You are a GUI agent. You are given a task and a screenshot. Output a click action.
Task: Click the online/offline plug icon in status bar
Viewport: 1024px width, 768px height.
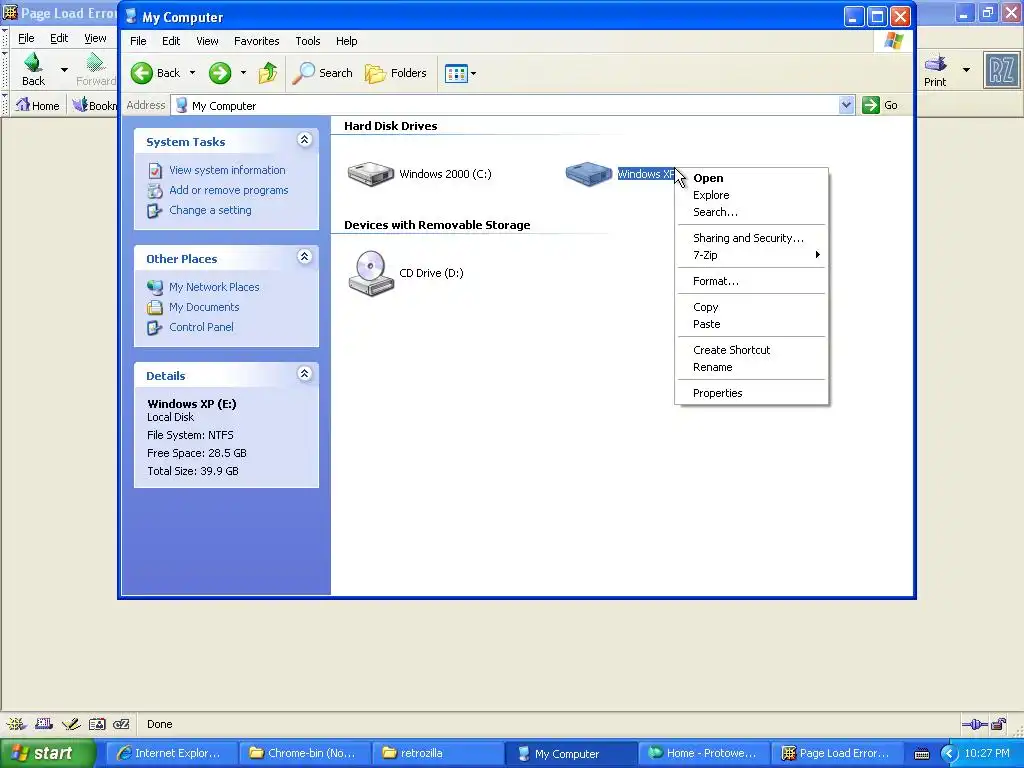click(x=974, y=724)
